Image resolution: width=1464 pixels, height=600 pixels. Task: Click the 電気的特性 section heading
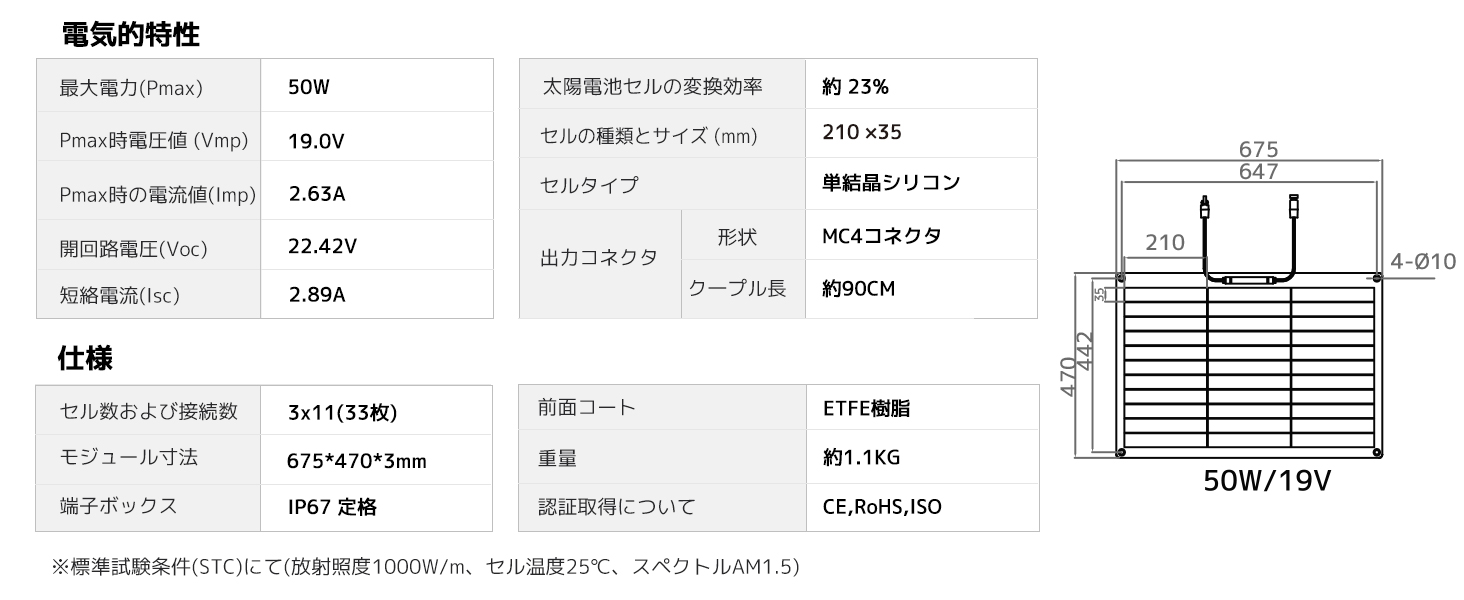130,36
